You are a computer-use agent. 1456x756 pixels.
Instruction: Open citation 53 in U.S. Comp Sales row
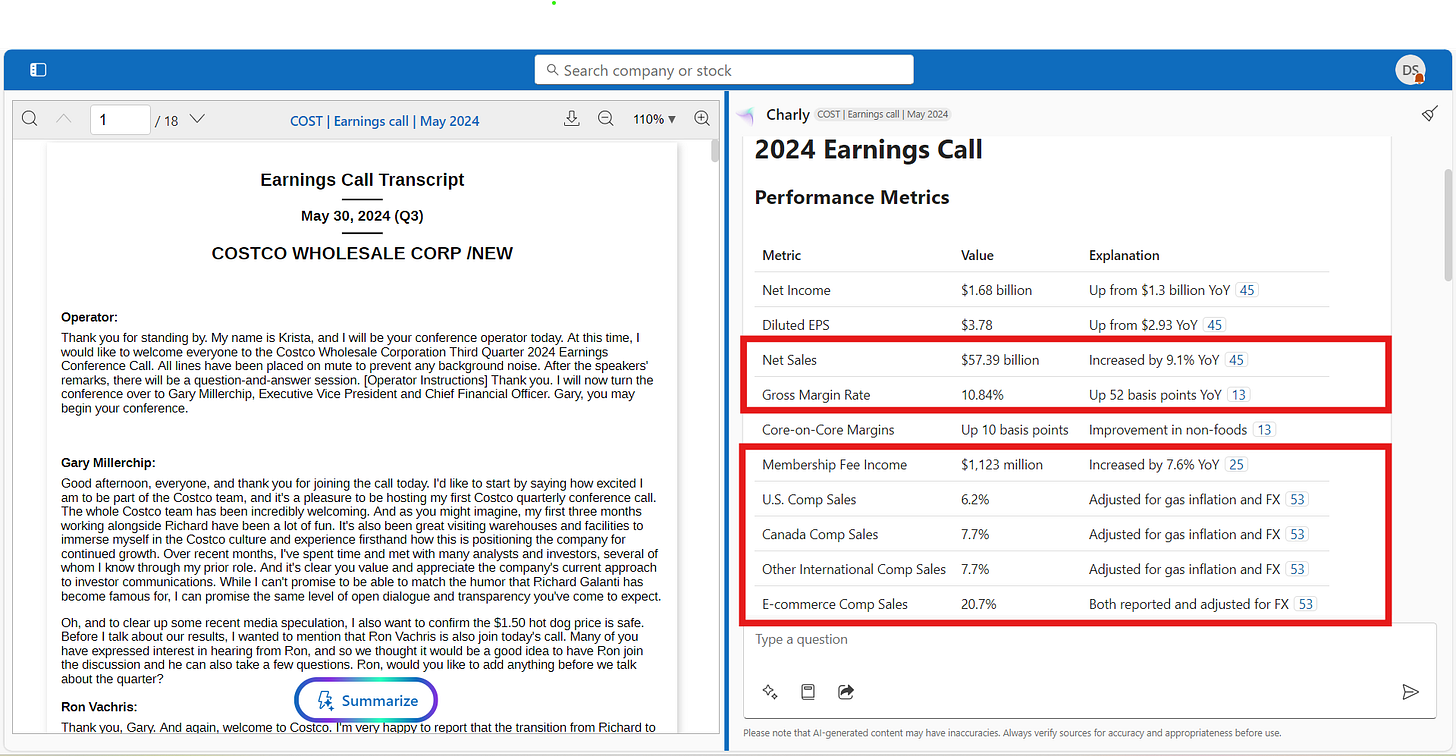pyautogui.click(x=1297, y=500)
